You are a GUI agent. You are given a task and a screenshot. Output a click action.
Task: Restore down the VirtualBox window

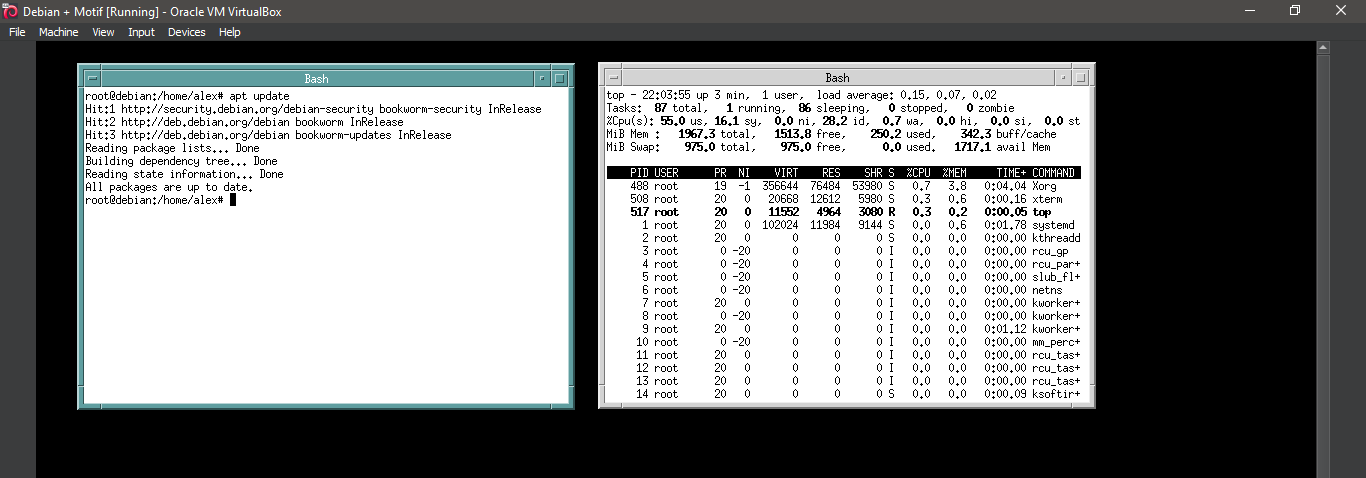tap(1295, 10)
